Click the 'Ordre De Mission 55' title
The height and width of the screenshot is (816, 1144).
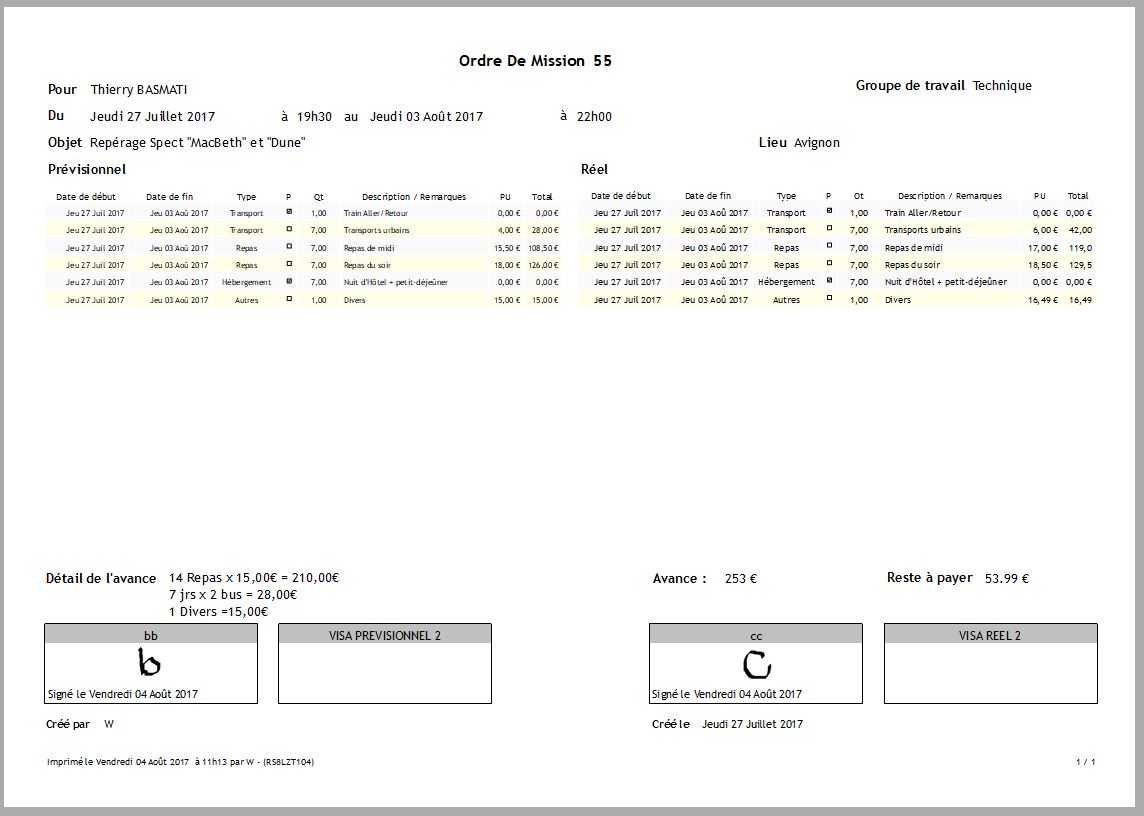coord(535,61)
